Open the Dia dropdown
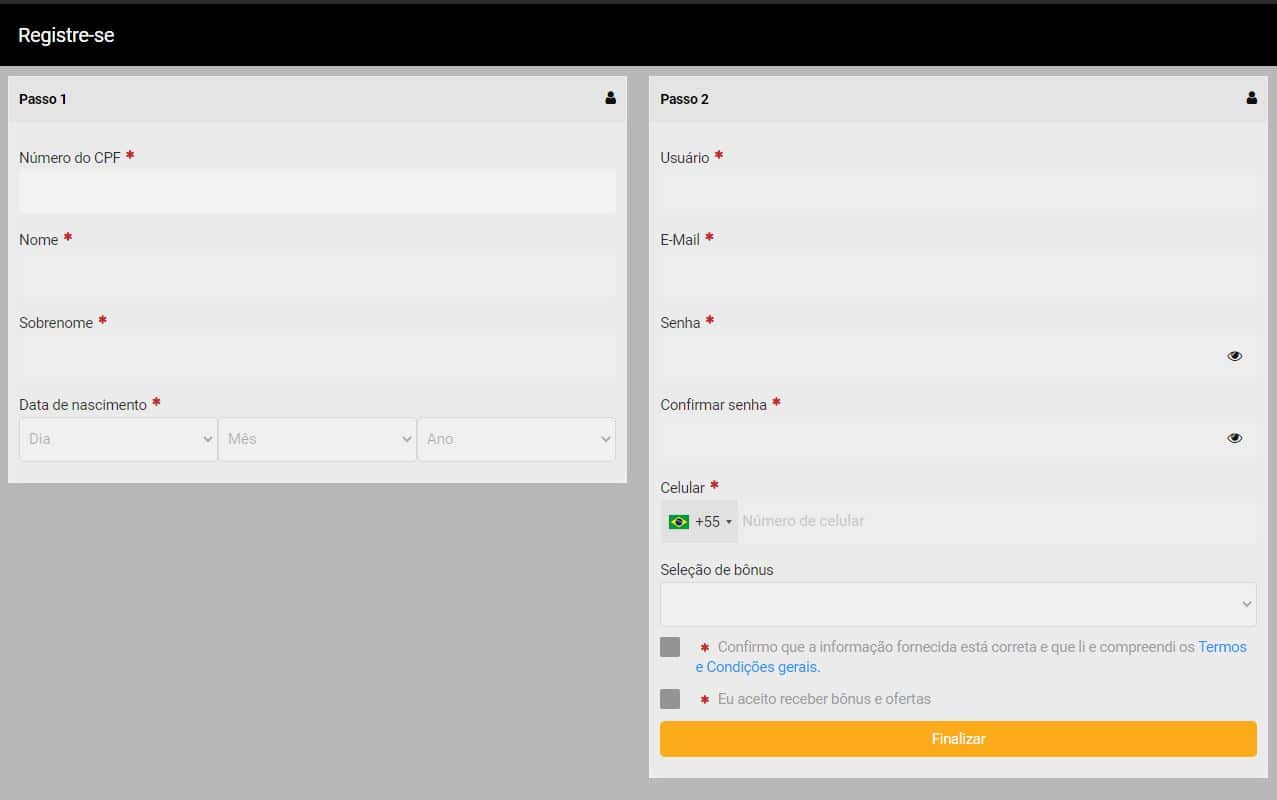The image size is (1277, 800). [118, 439]
